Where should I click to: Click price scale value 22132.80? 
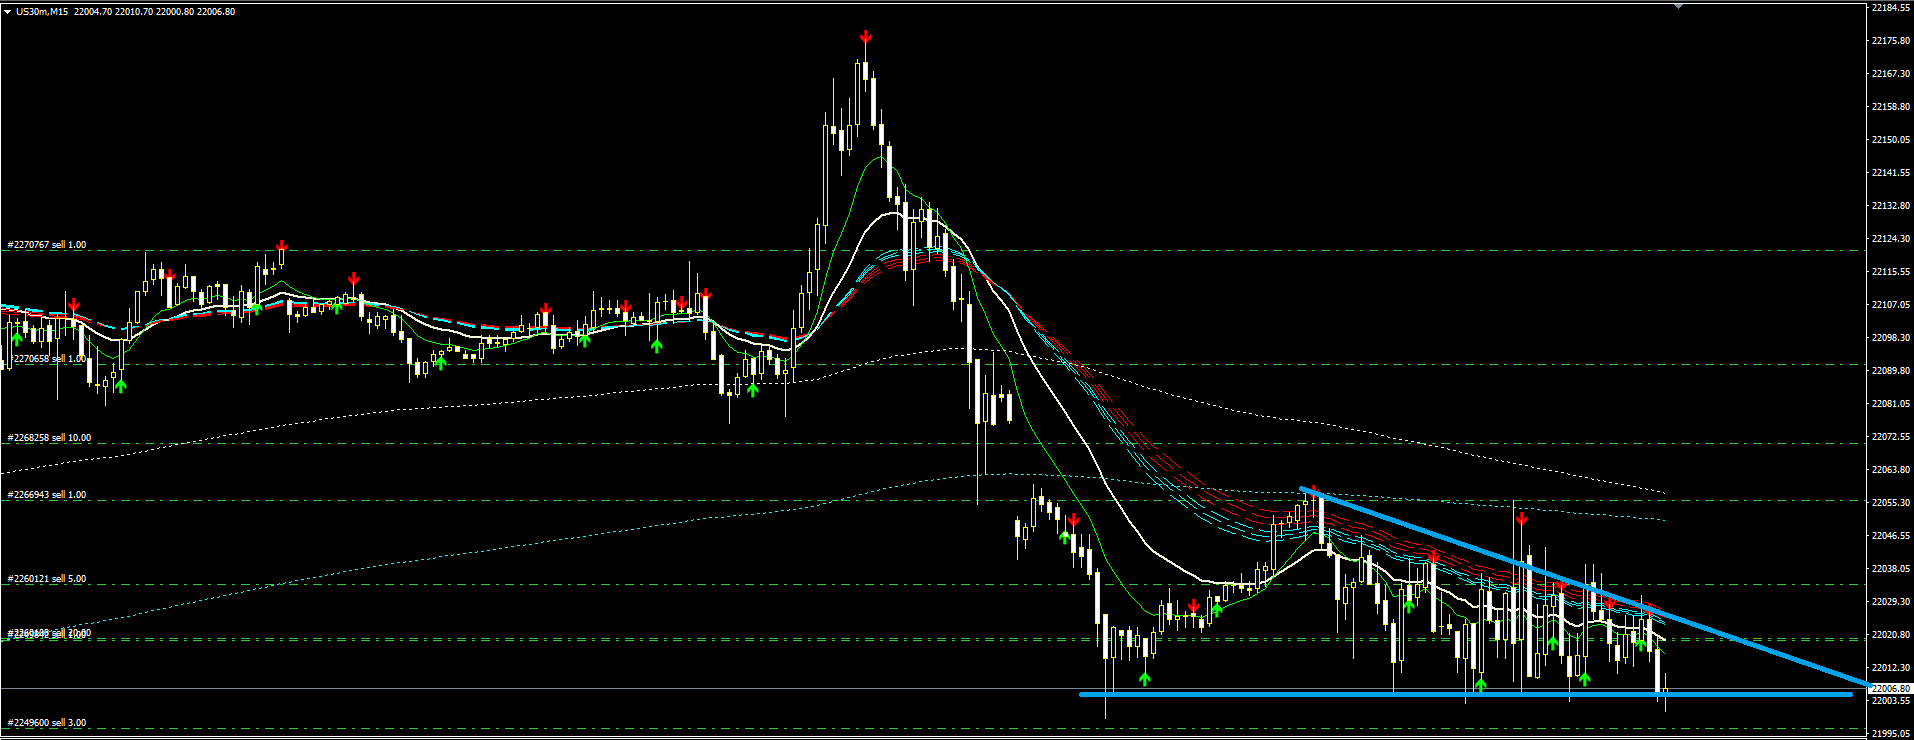(1891, 206)
